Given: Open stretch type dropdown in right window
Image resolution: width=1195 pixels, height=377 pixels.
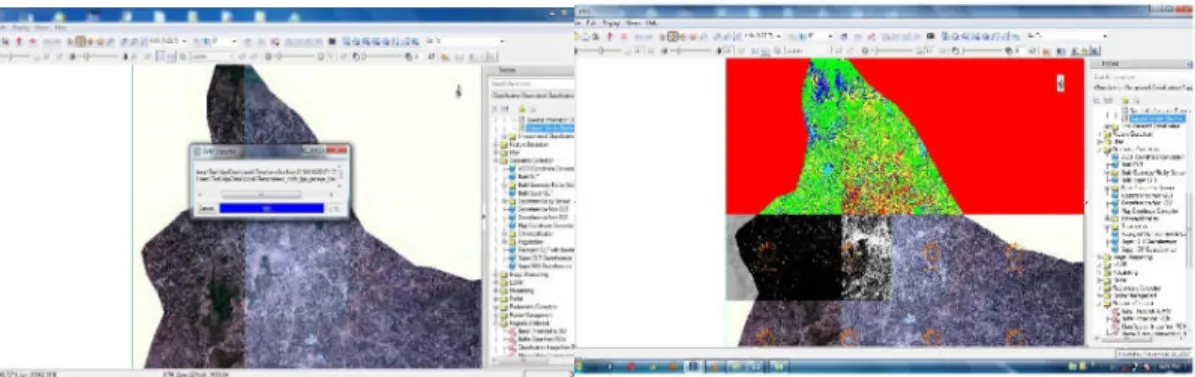Looking at the screenshot, I should pos(808,51).
